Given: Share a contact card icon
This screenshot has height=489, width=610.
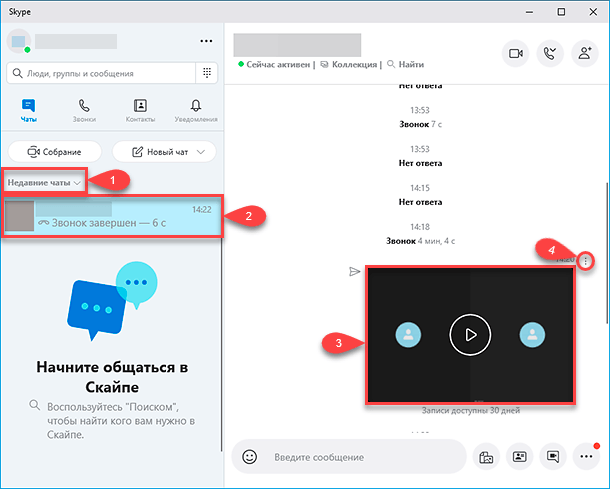Looking at the screenshot, I should (x=520, y=457).
